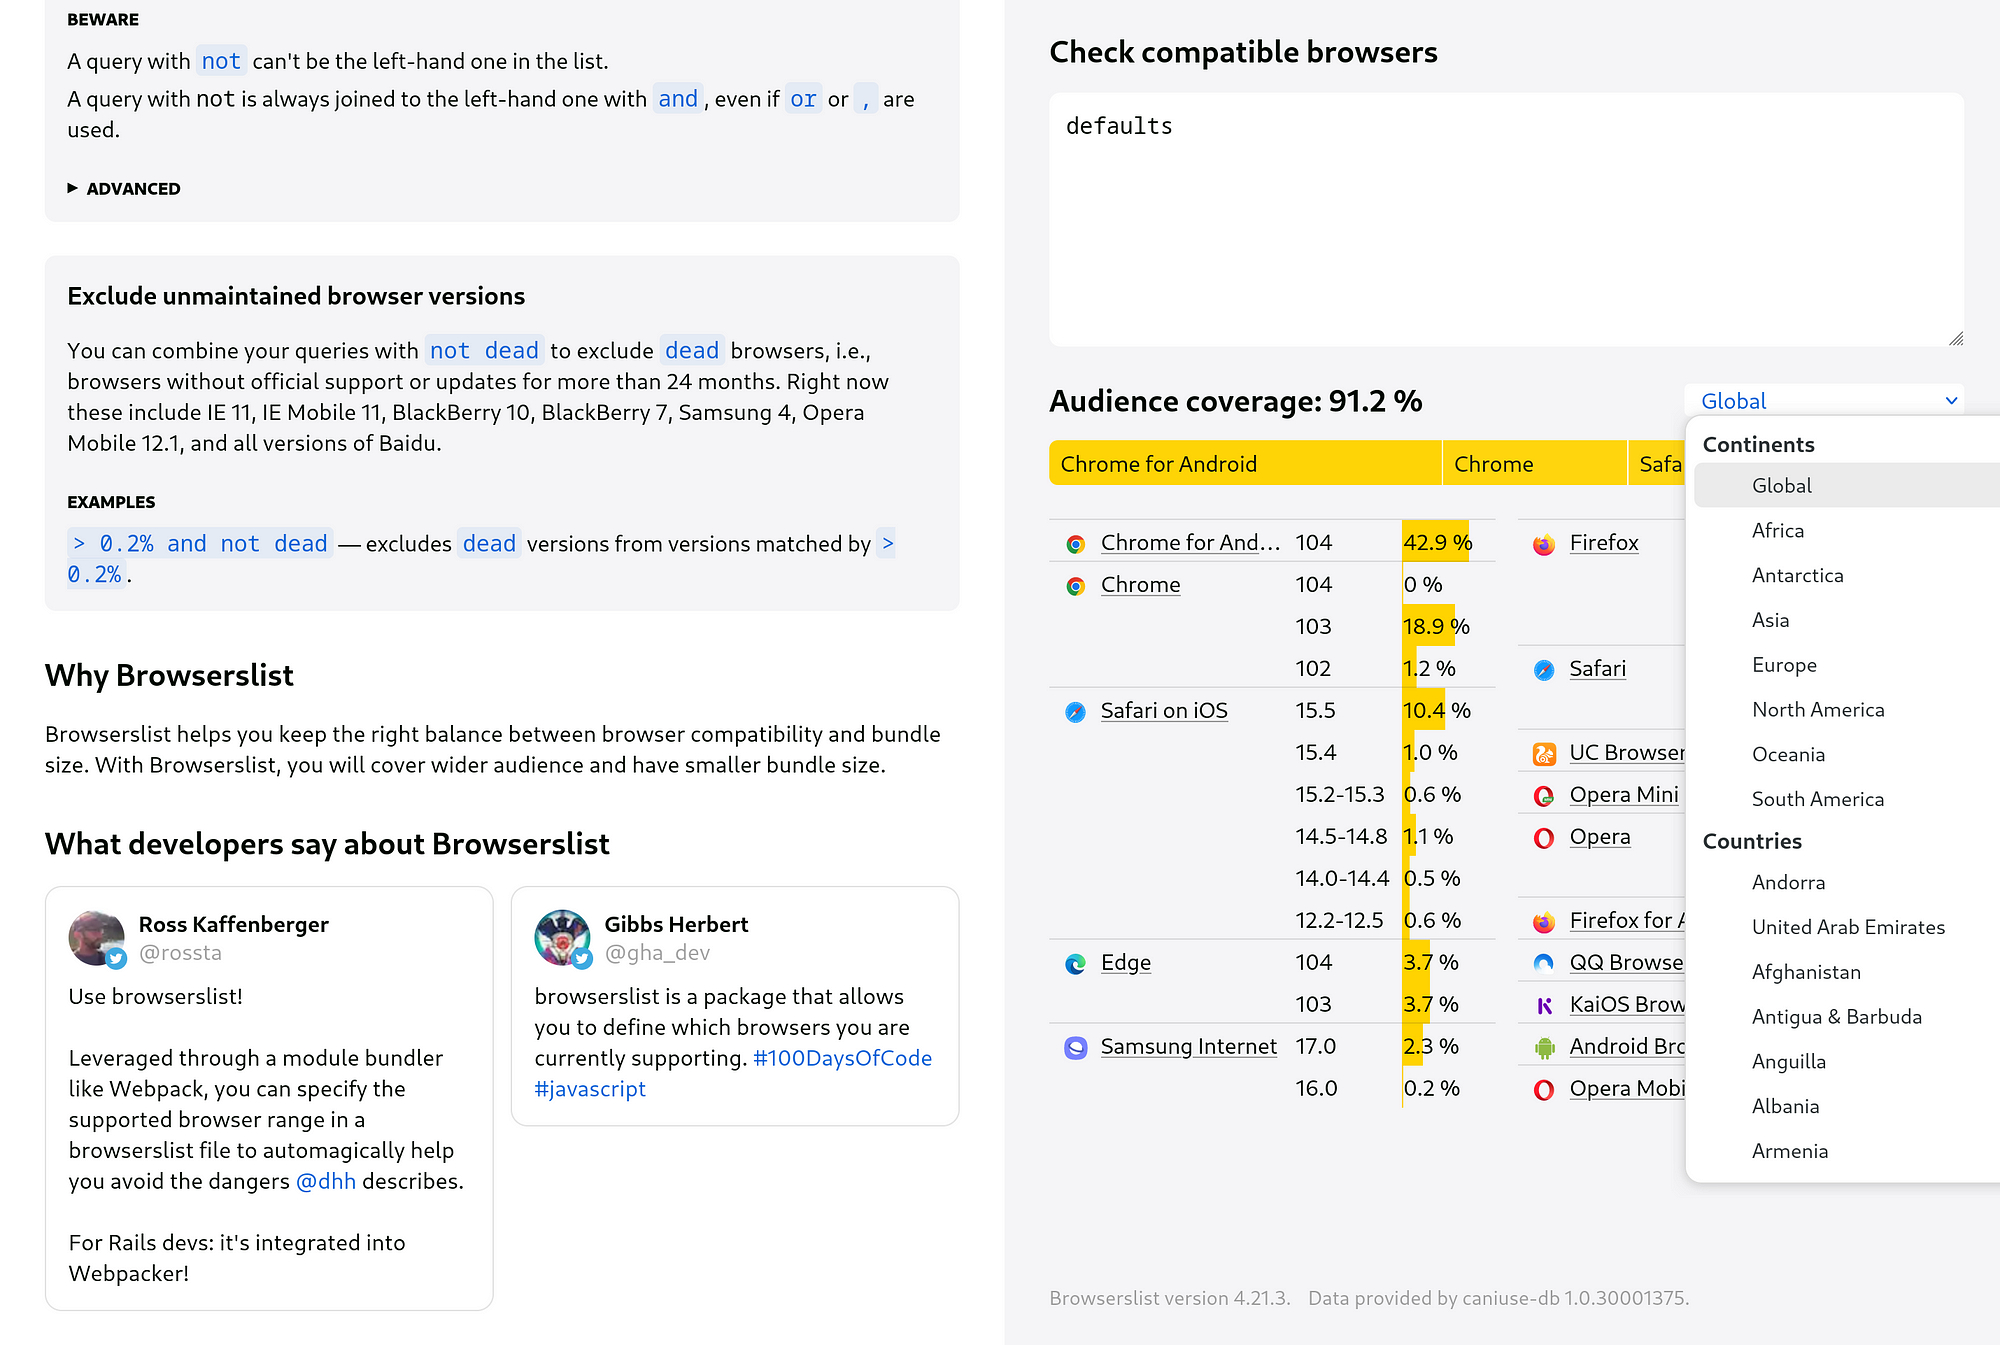The width and height of the screenshot is (2000, 1345).
Task: Open the Edge browser link
Action: pyautogui.click(x=1126, y=963)
